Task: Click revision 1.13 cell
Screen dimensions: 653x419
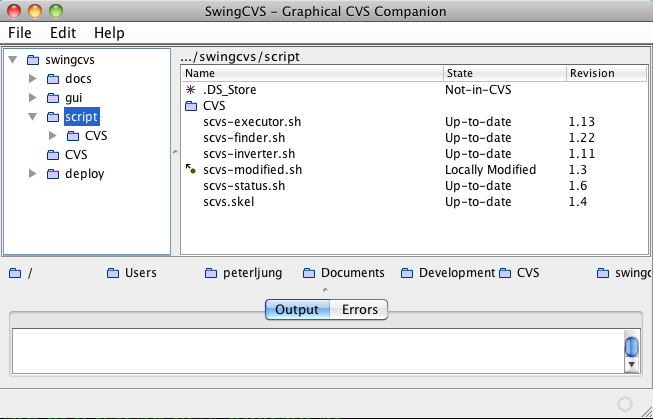Action: [582, 122]
